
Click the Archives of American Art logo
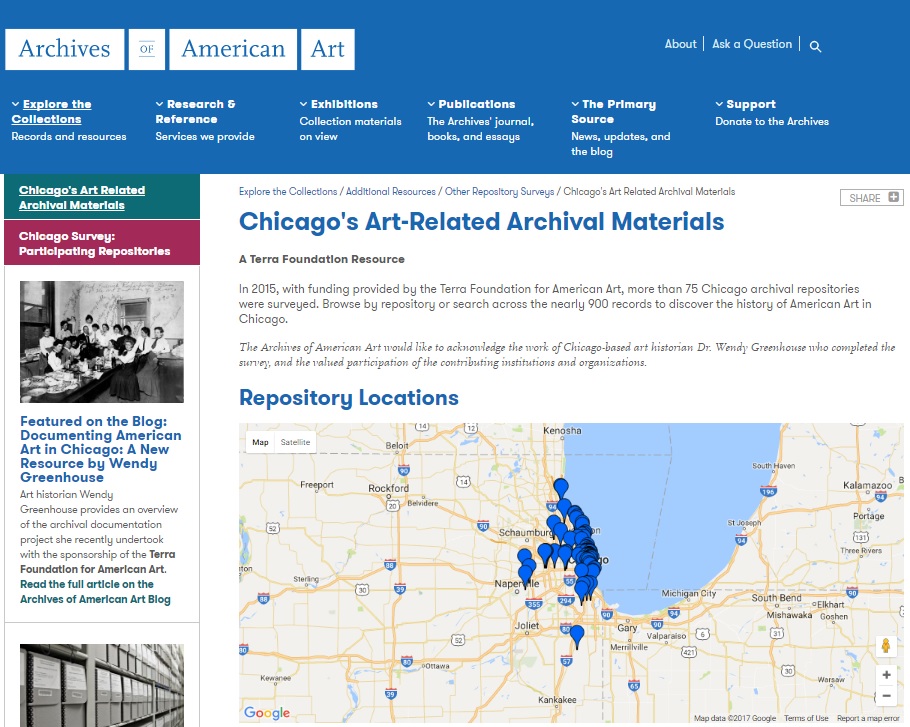(x=180, y=49)
